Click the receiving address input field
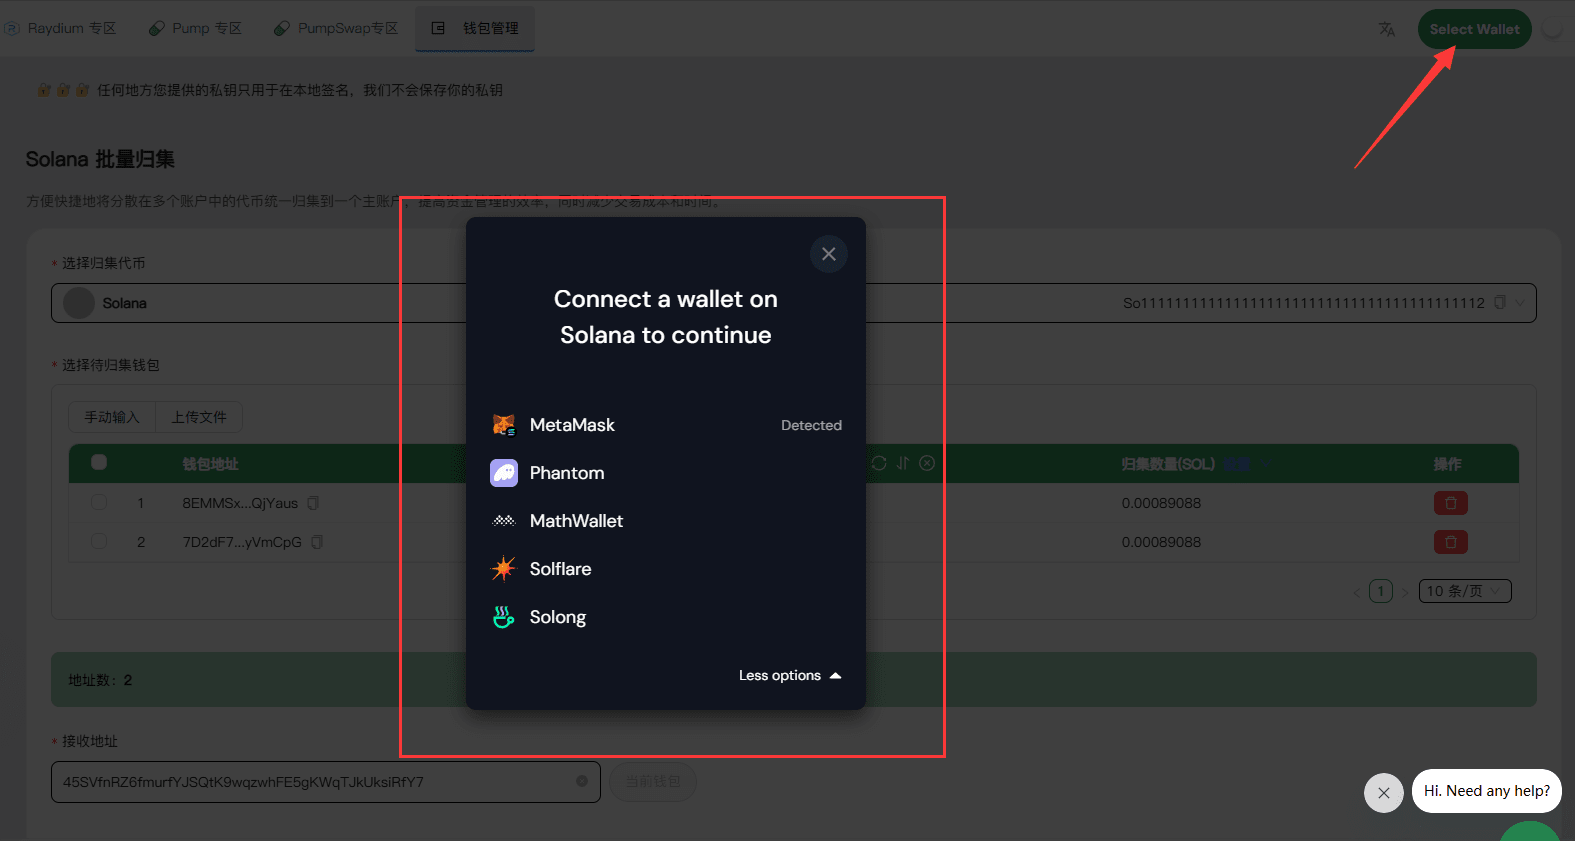This screenshot has width=1575, height=841. (325, 782)
